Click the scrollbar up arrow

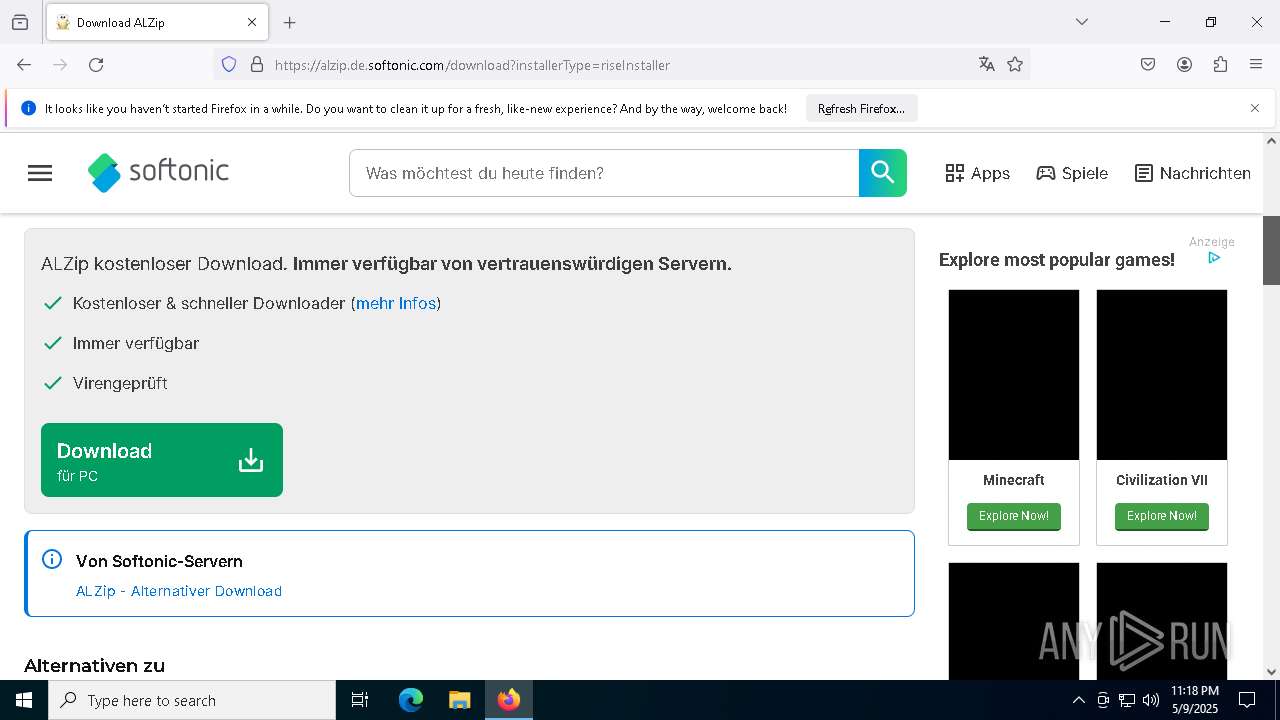(x=1271, y=141)
